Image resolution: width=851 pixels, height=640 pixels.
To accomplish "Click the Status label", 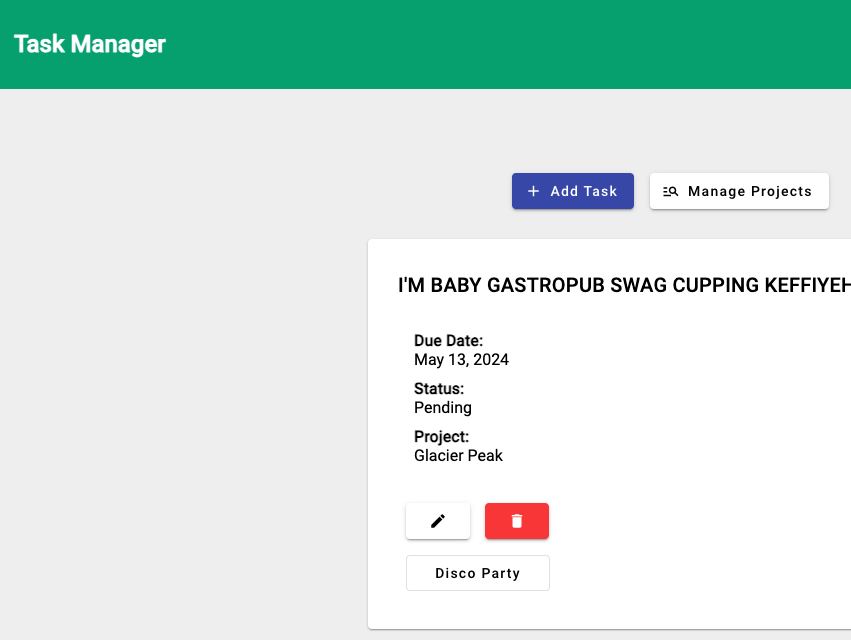I will (439, 389).
